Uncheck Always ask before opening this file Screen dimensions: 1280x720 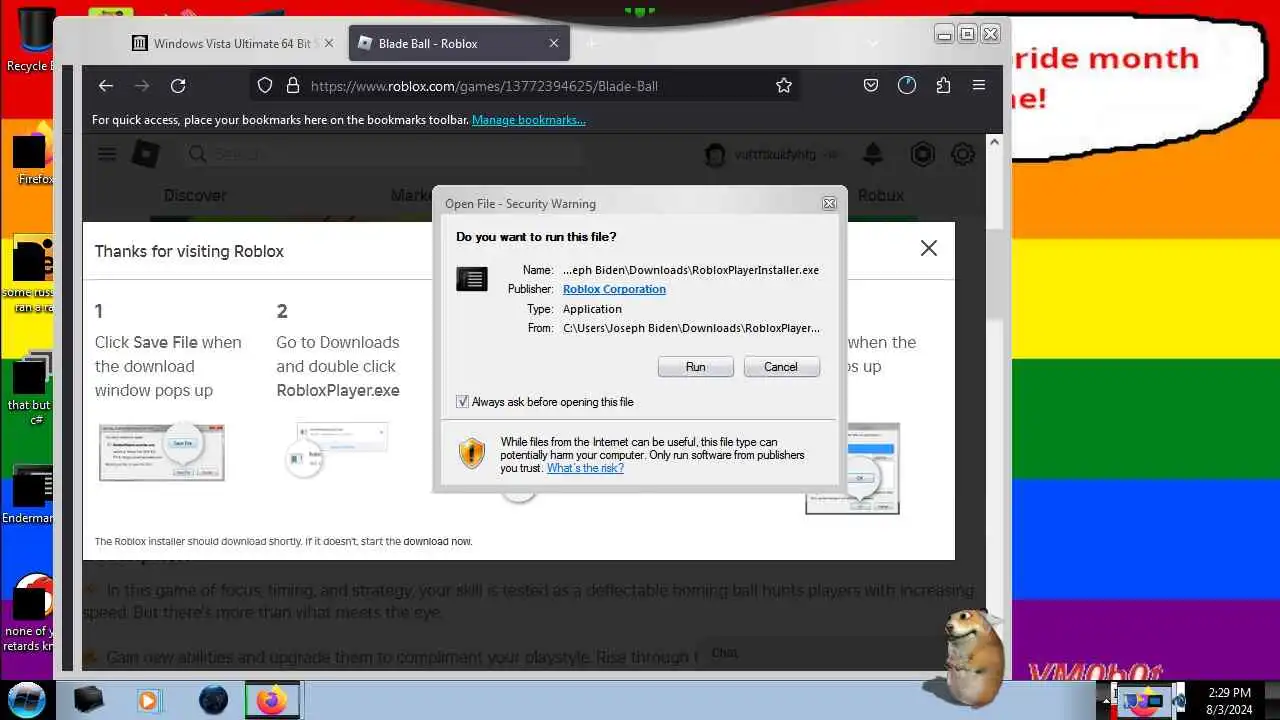[462, 402]
